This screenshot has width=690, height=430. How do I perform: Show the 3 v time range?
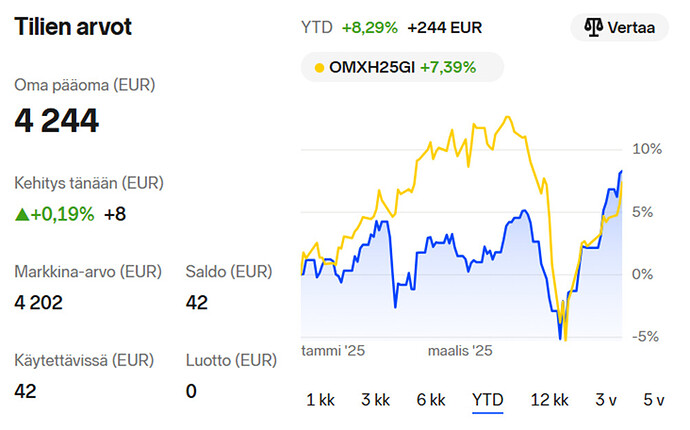pos(606,400)
